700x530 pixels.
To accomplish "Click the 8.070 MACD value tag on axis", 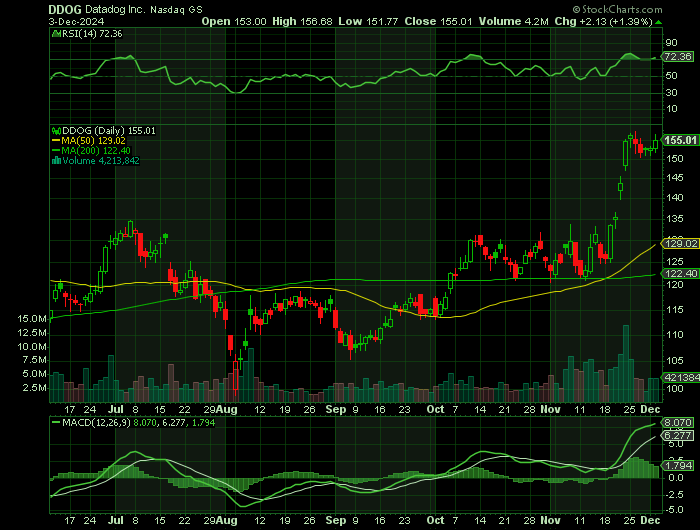I will [678, 422].
